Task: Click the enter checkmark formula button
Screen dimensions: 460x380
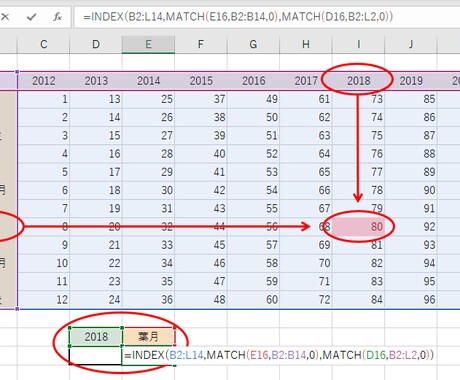Action: coord(31,17)
